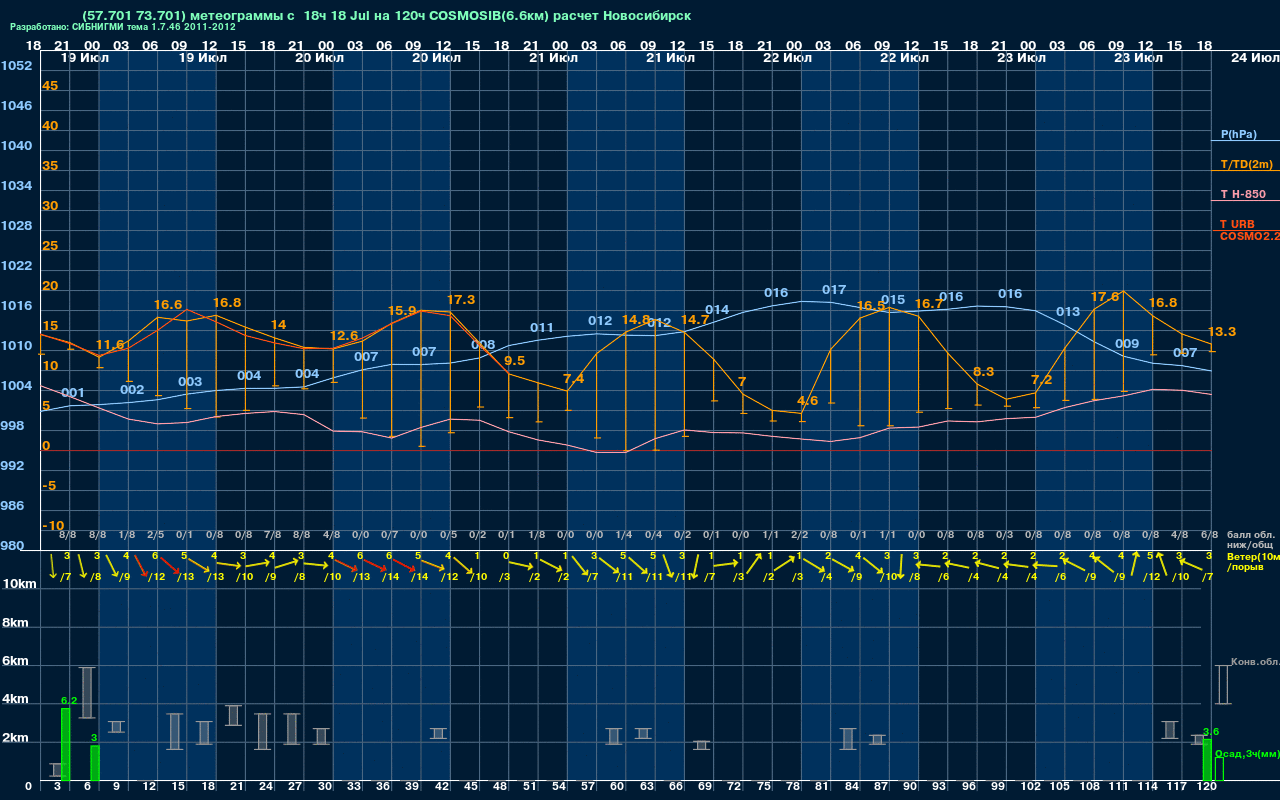Click the 14.7 temperature value
1280x800 pixels.
pyautogui.click(x=695, y=320)
